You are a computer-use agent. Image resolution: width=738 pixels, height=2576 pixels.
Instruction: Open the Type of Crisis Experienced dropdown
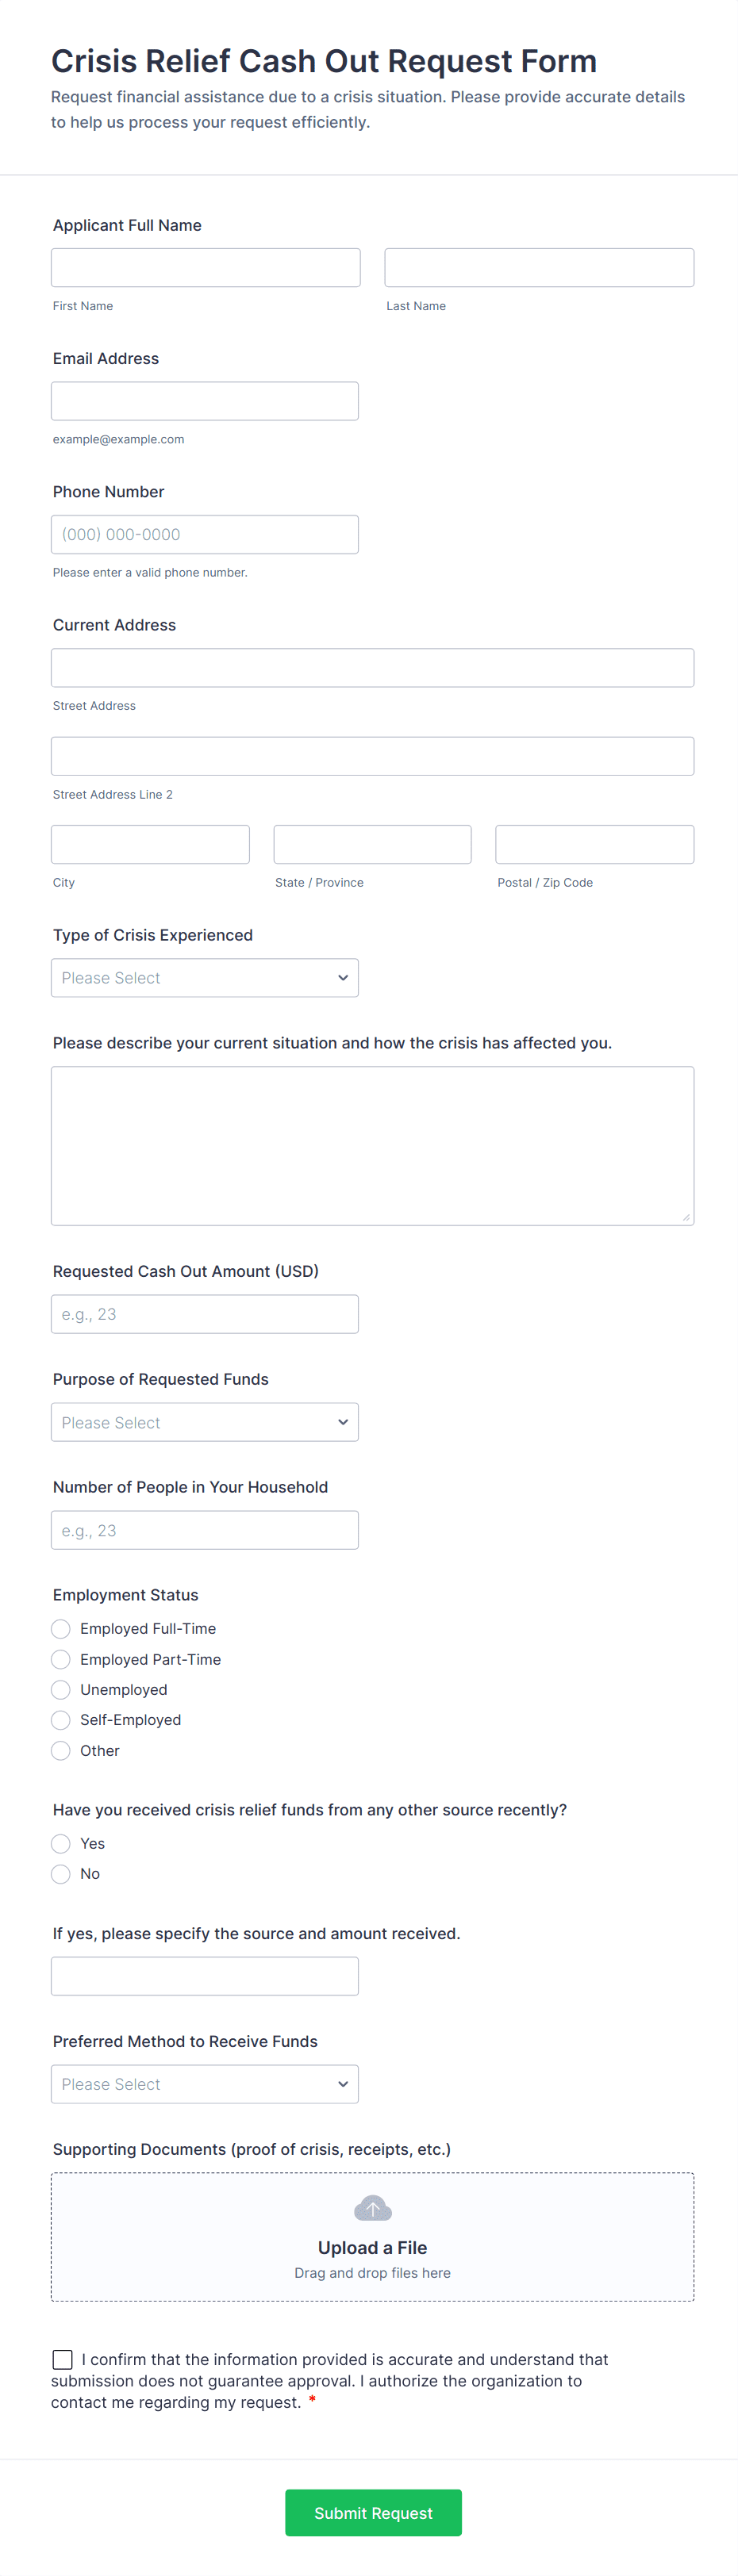[205, 978]
